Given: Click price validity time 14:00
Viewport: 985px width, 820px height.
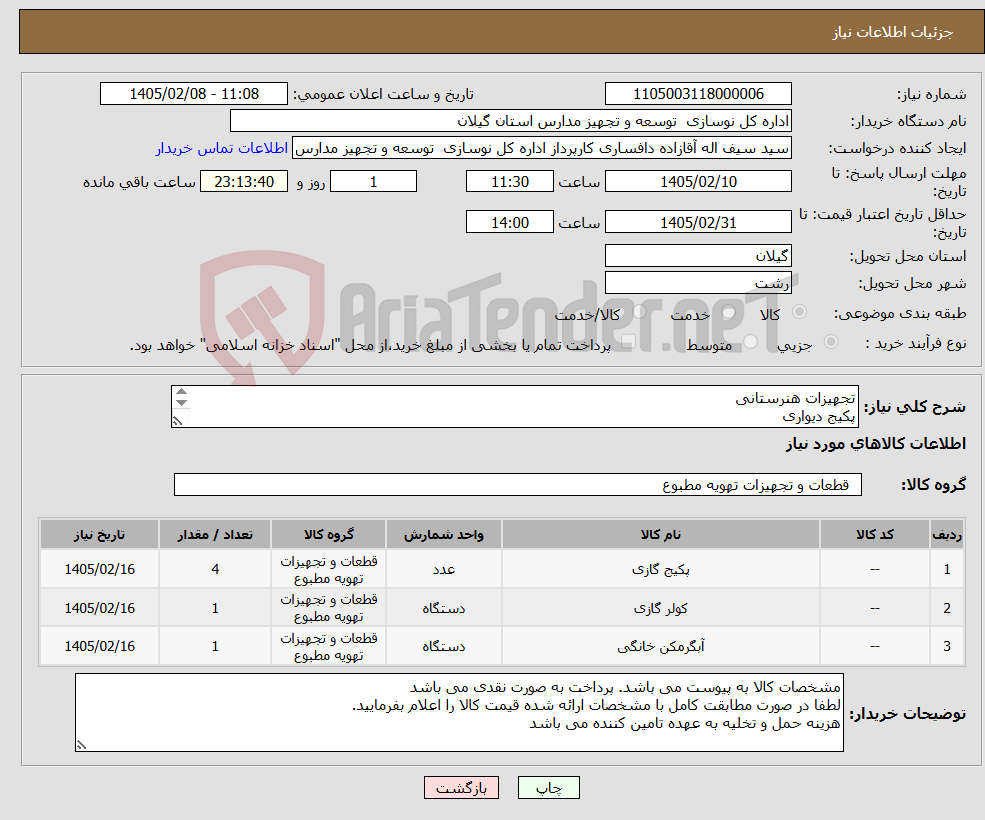Looking at the screenshot, I should pyautogui.click(x=509, y=222).
